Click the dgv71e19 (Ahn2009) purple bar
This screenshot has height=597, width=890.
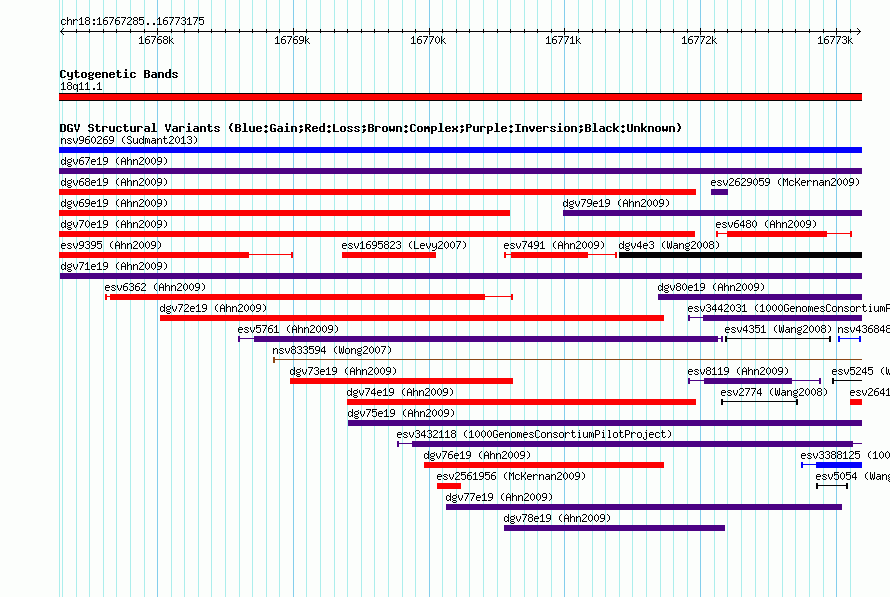(x=460, y=276)
